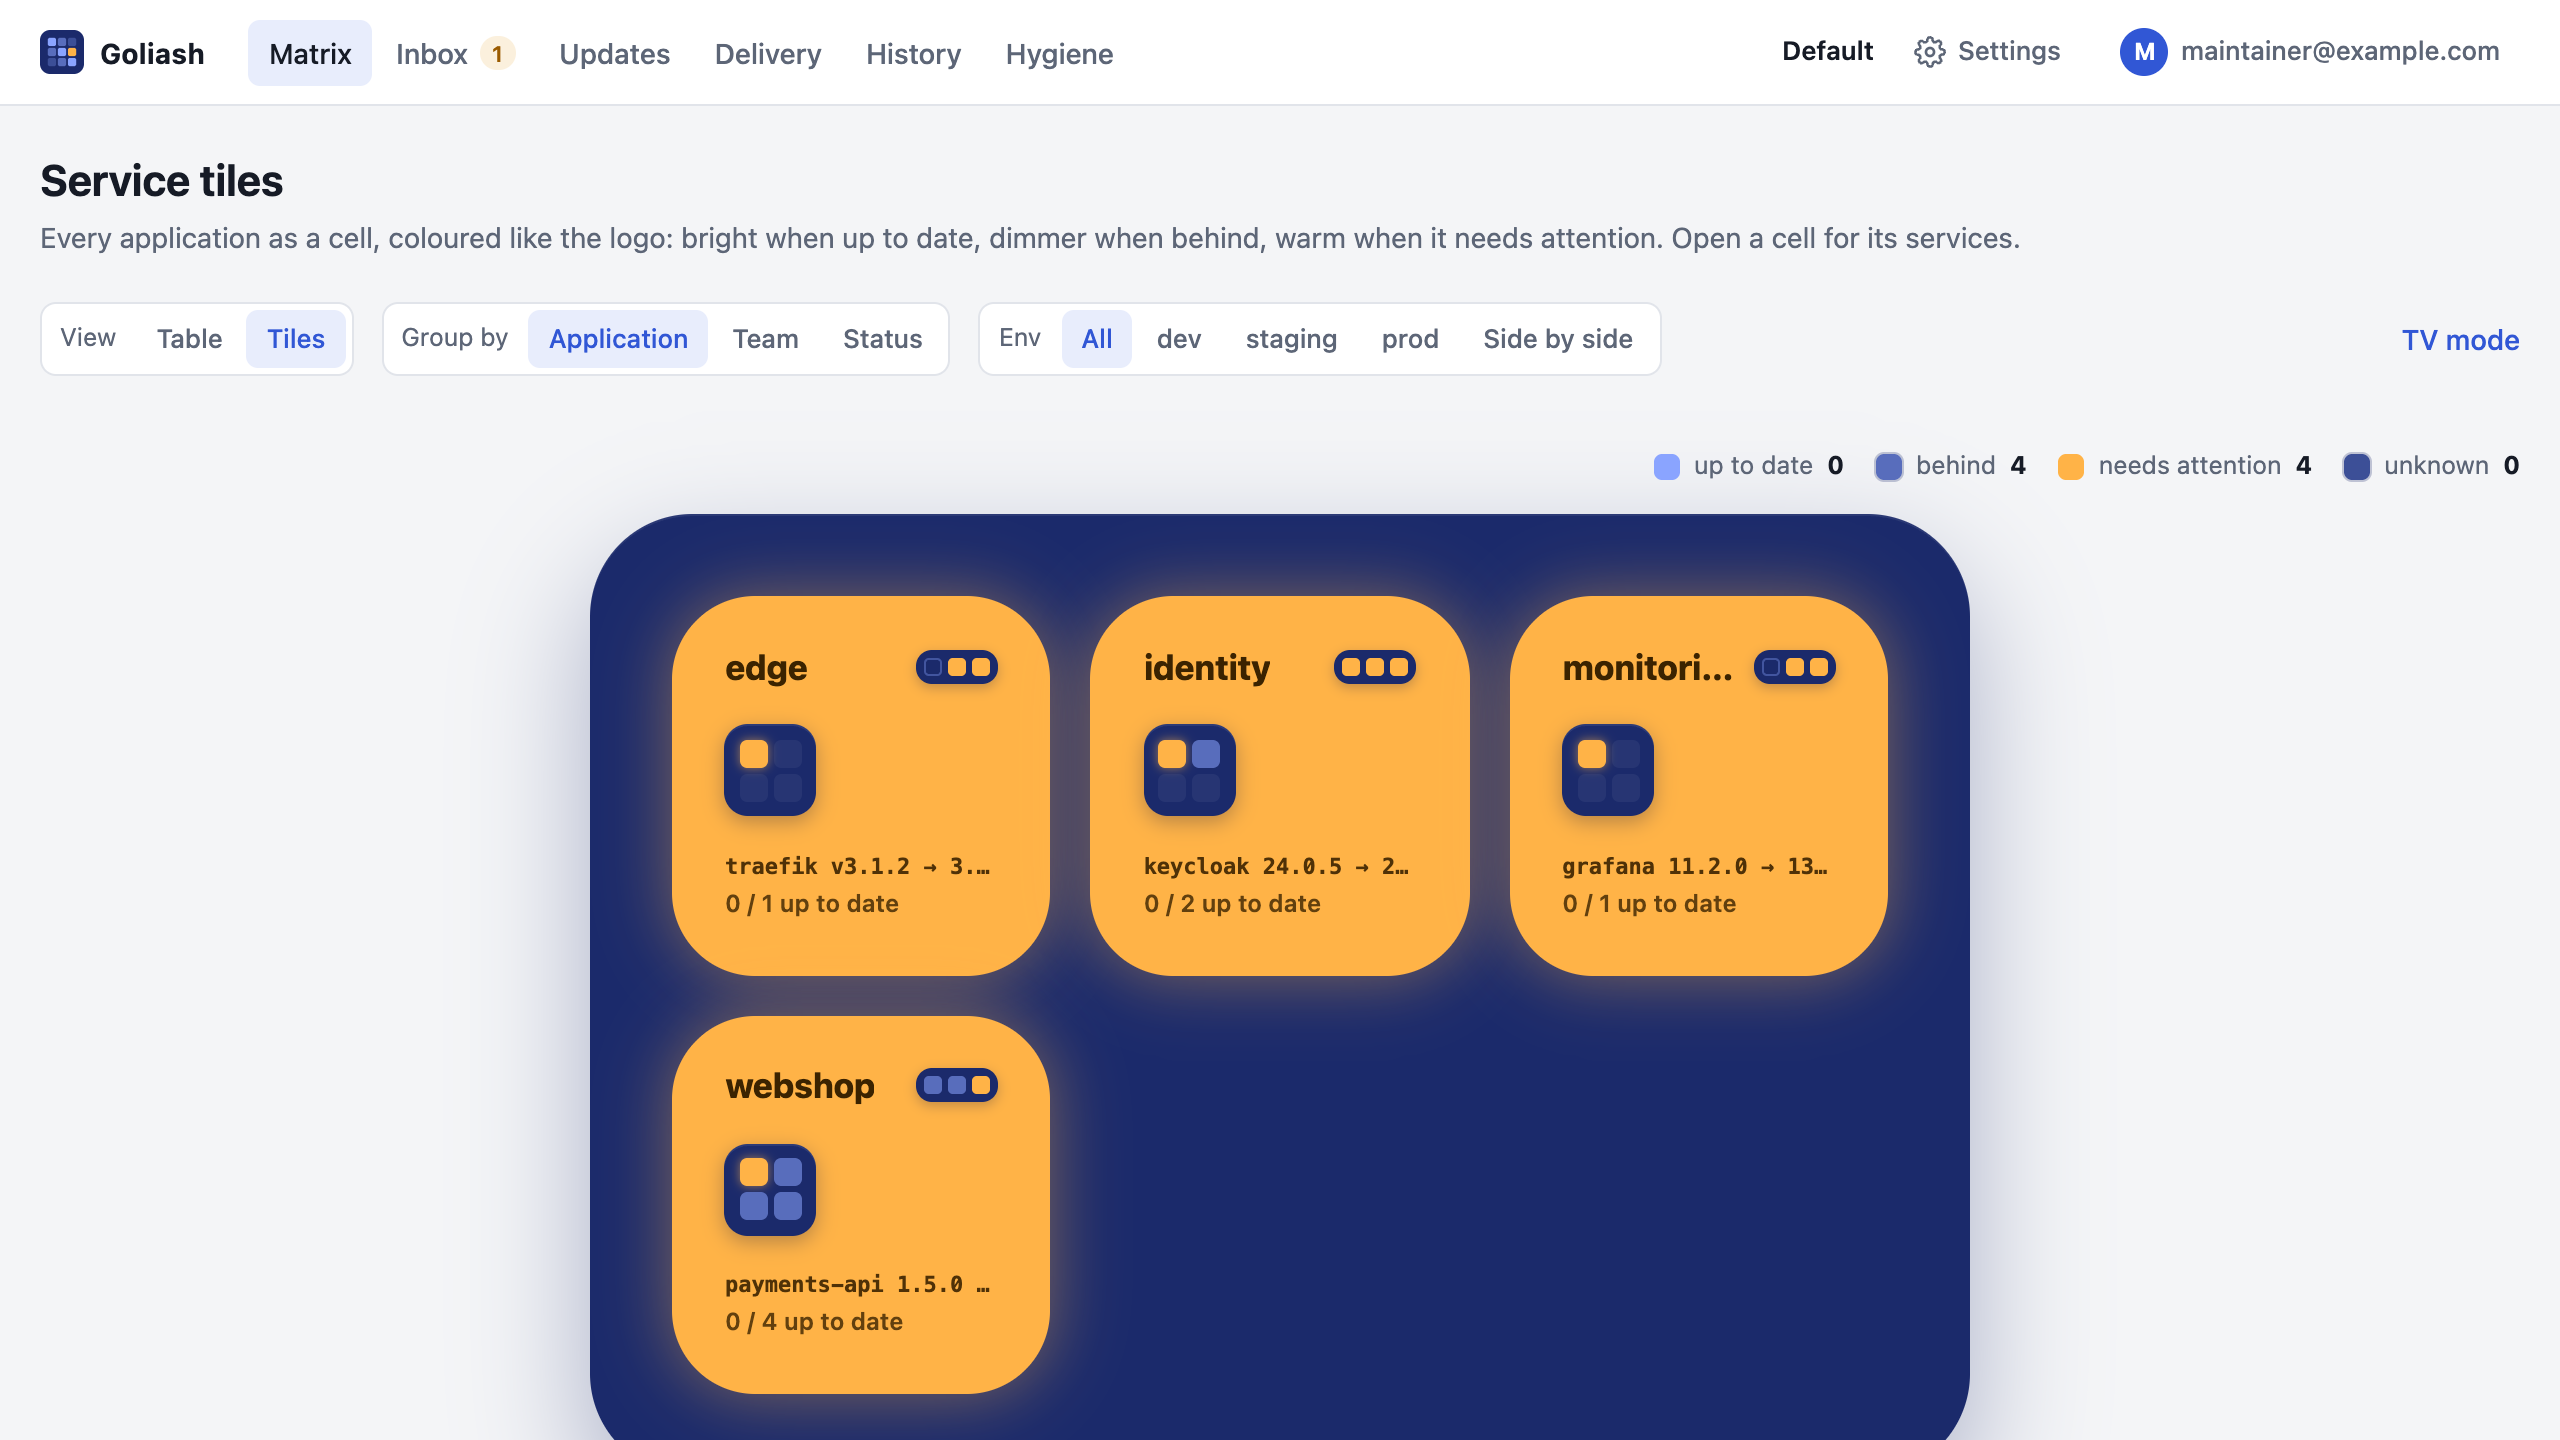Switch to the Delivery tab
Image resolution: width=2560 pixels, height=1440 pixels.
pos(768,54)
